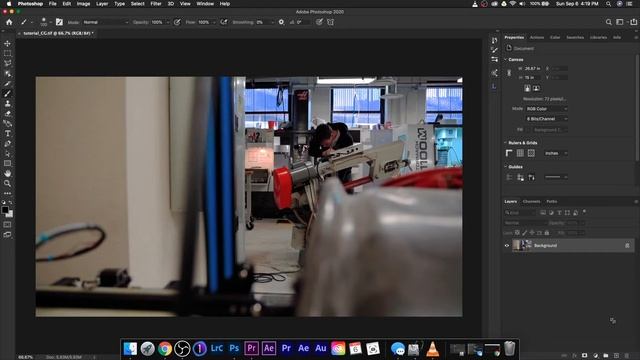Collapse the Canvas section
Screen dimensions: 640x360
[x=505, y=60]
